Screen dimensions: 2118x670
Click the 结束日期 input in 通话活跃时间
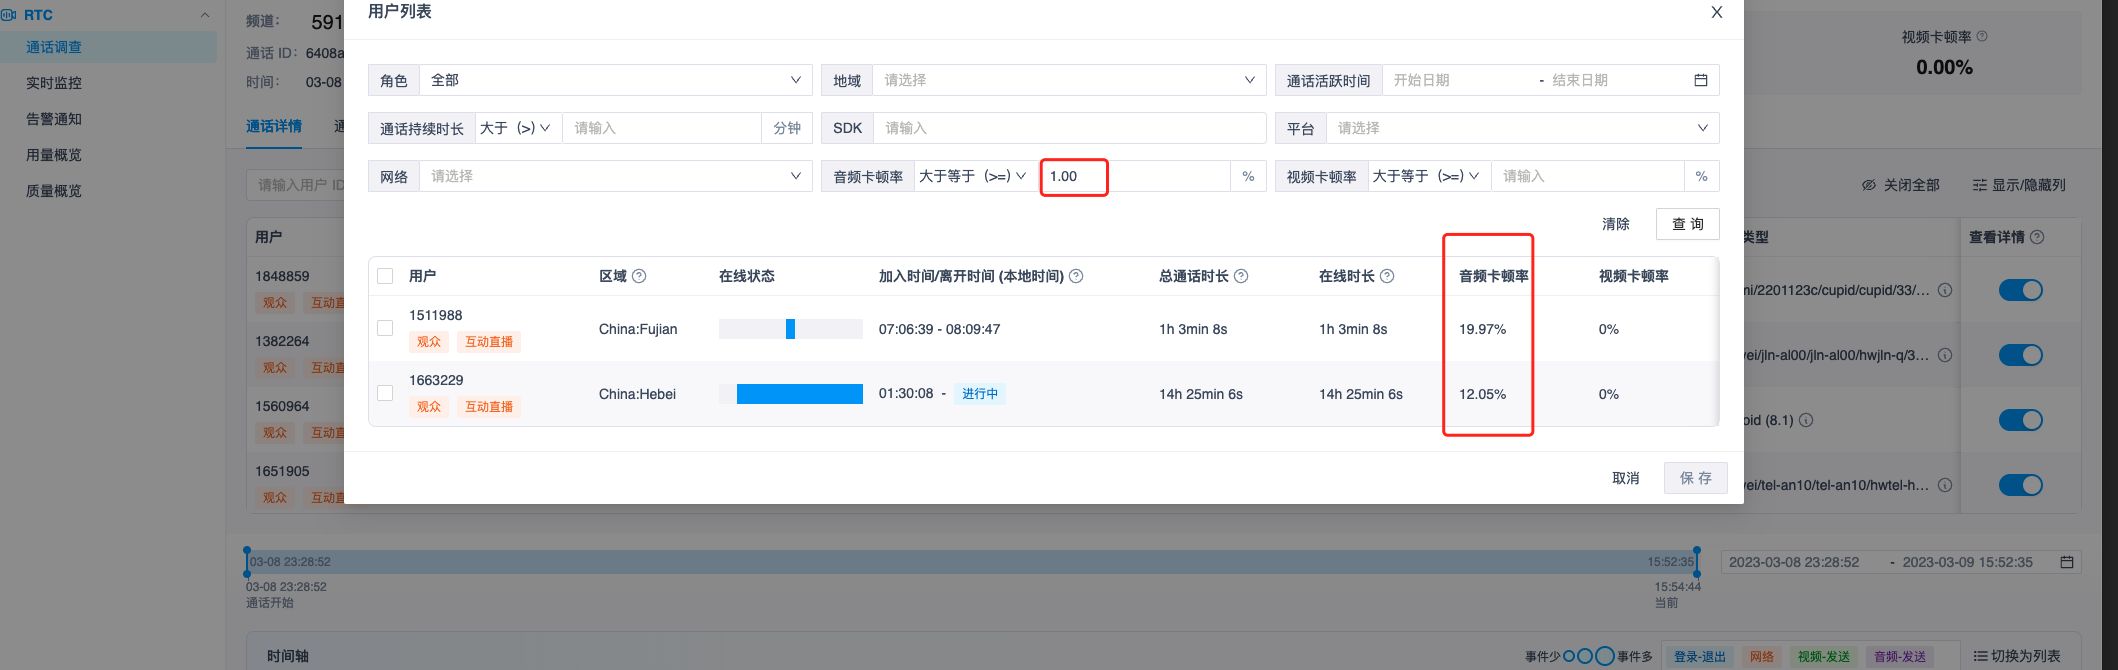(x=1615, y=80)
